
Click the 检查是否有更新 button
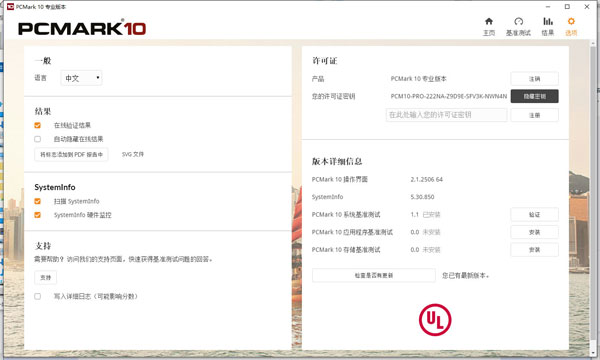coord(373,275)
